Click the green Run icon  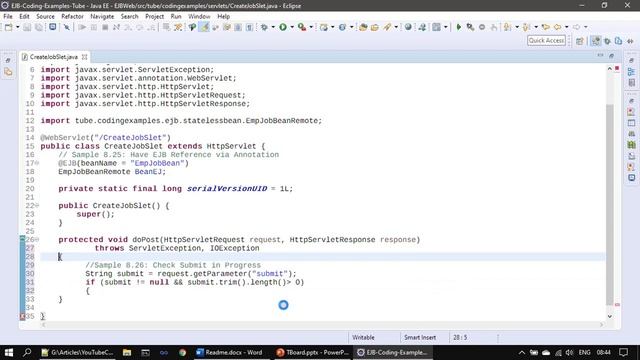[x=282, y=27]
